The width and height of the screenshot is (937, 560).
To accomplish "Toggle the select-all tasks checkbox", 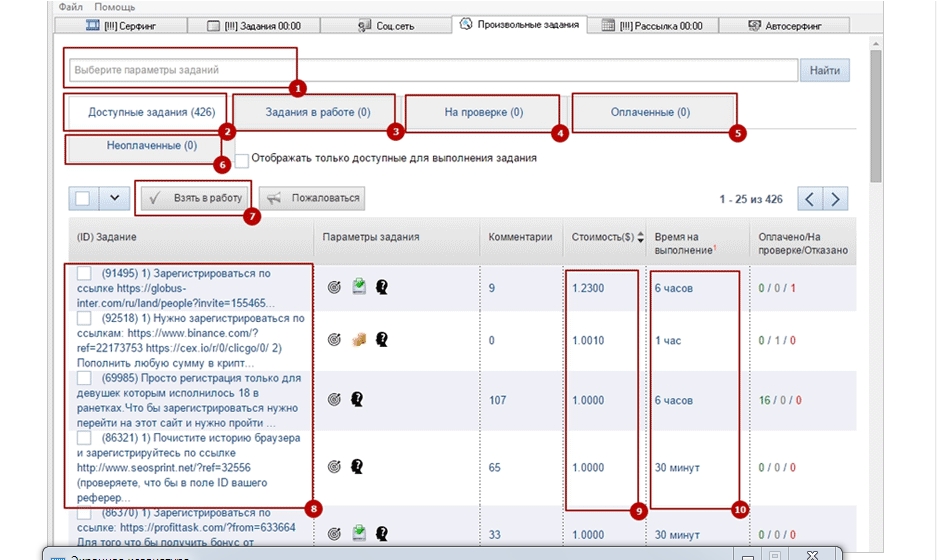I will [x=82, y=198].
